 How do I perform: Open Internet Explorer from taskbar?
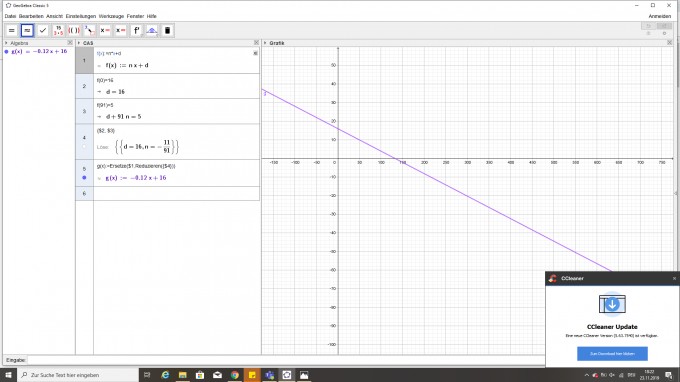pos(165,375)
